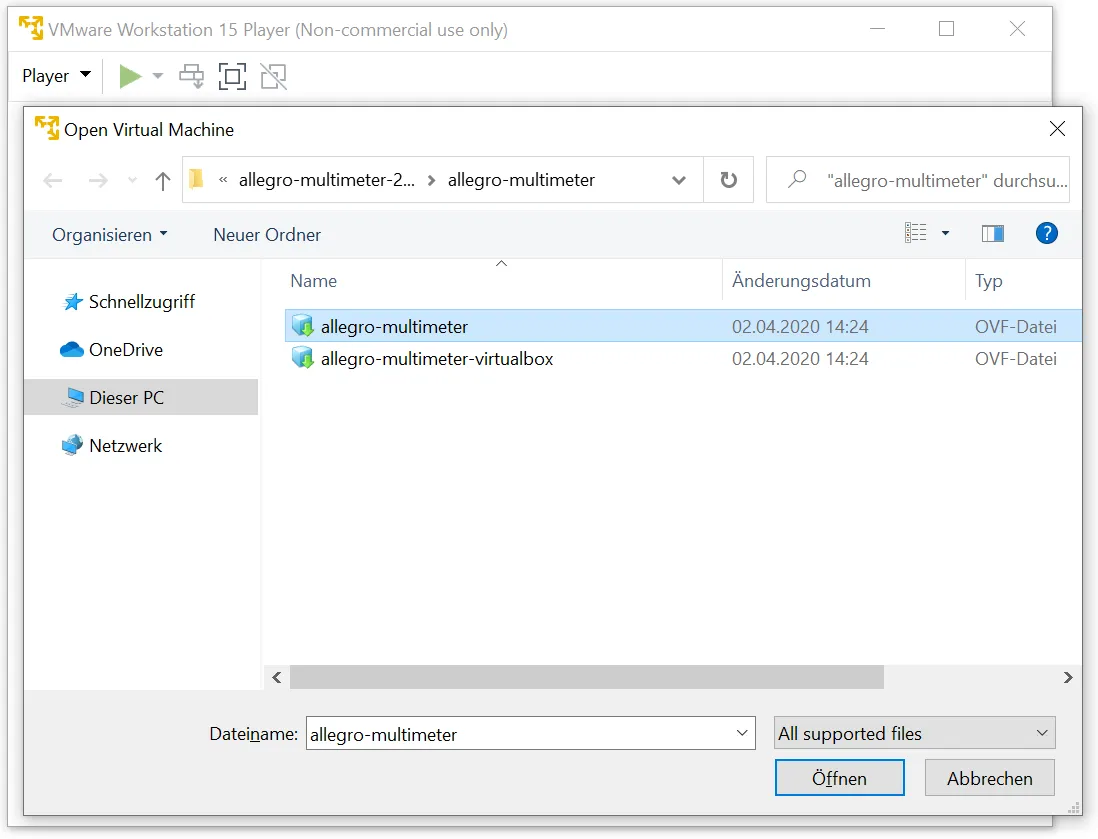The width and height of the screenshot is (1098, 839).
Task: Expand the power options arrow beside Play
Action: (158, 76)
